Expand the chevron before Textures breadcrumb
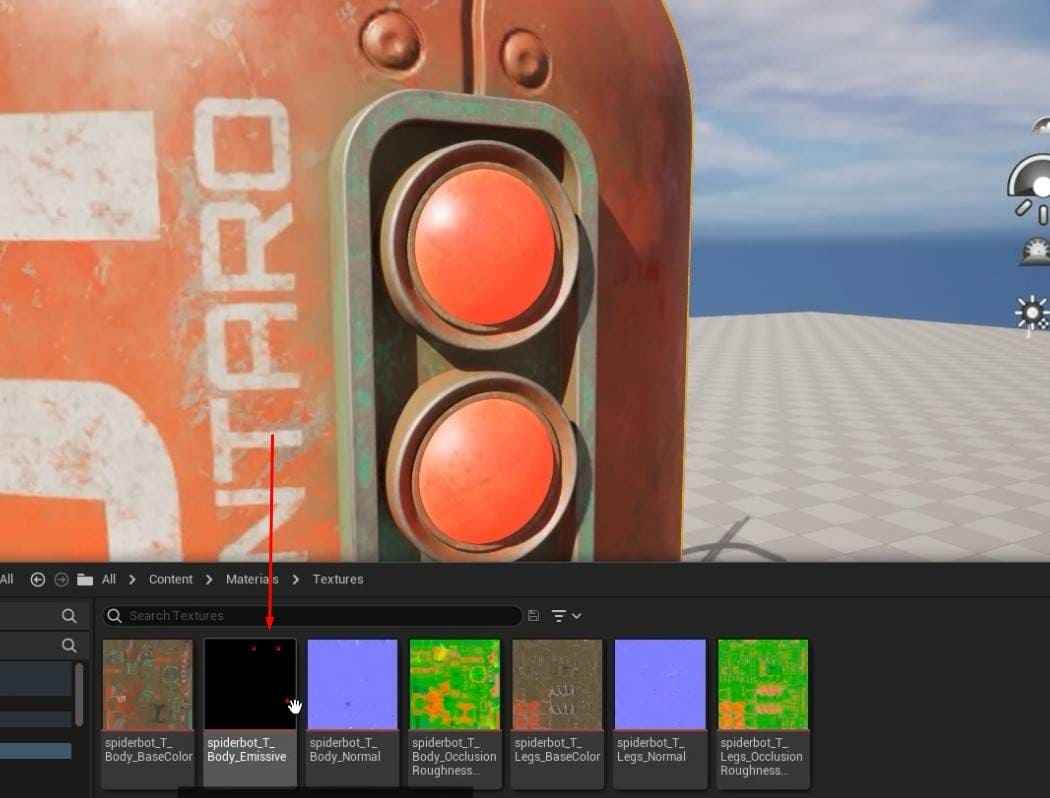 tap(295, 580)
